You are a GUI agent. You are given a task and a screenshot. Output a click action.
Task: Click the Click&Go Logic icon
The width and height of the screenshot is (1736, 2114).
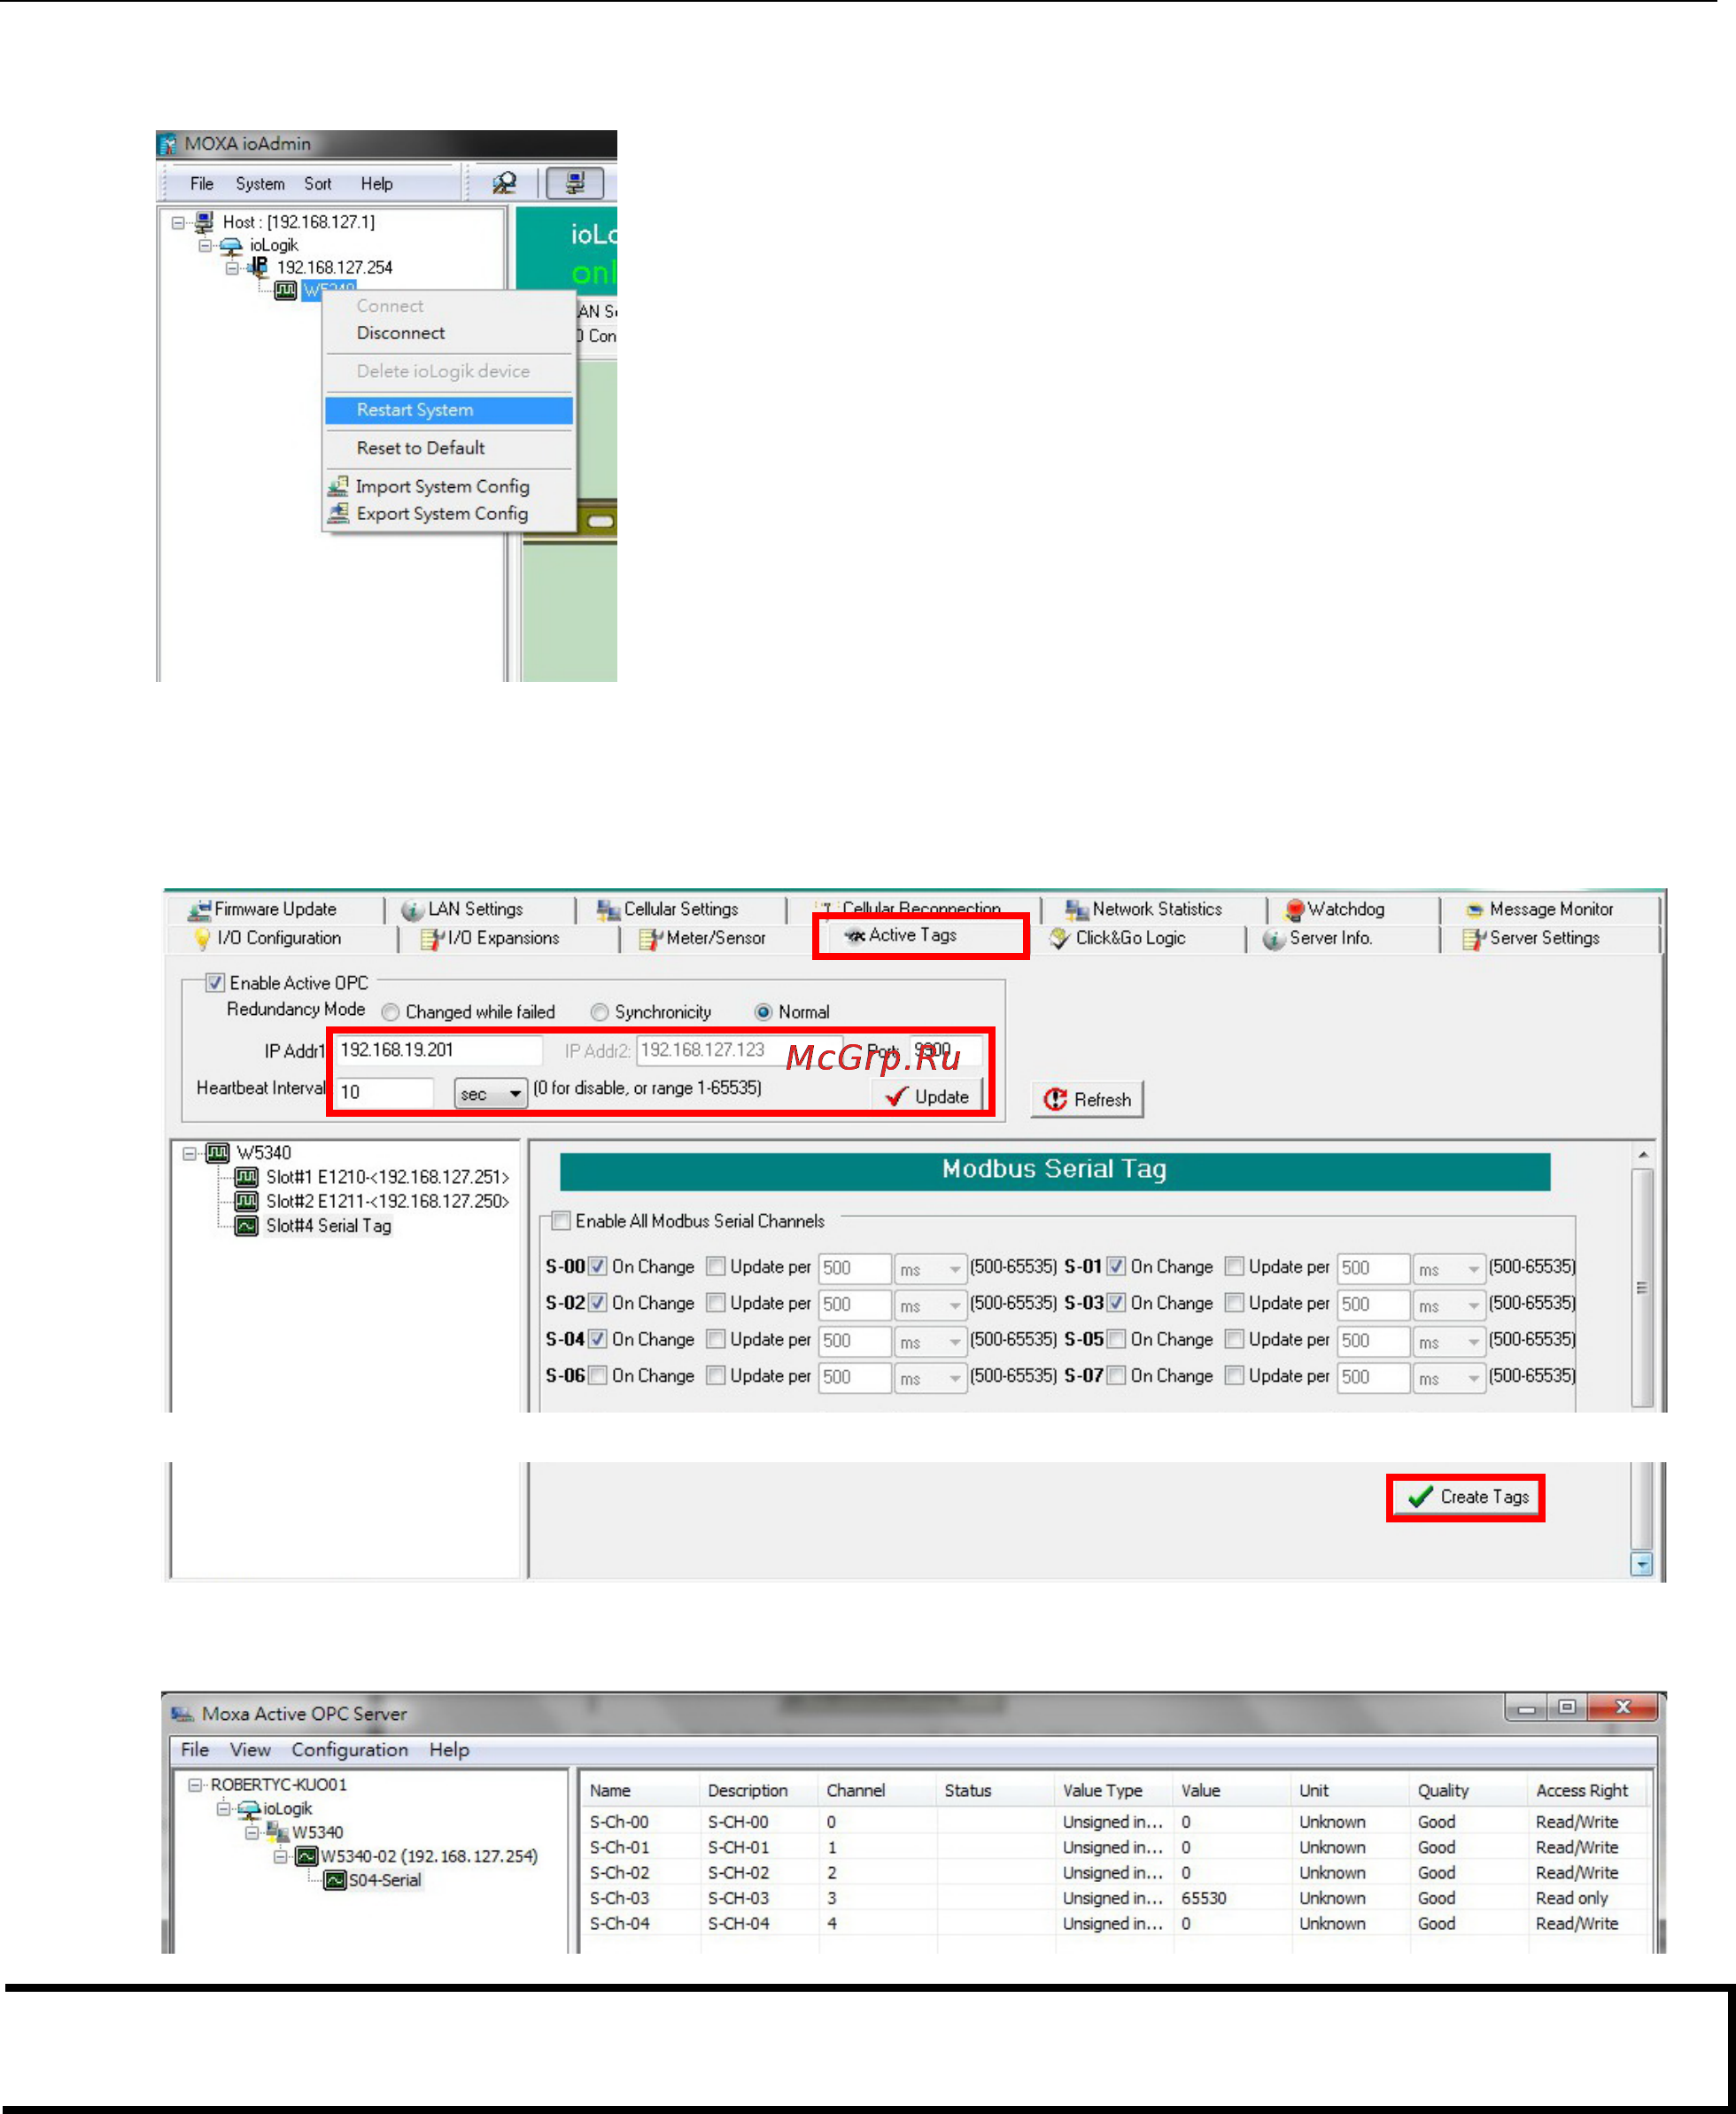pyautogui.click(x=1060, y=938)
